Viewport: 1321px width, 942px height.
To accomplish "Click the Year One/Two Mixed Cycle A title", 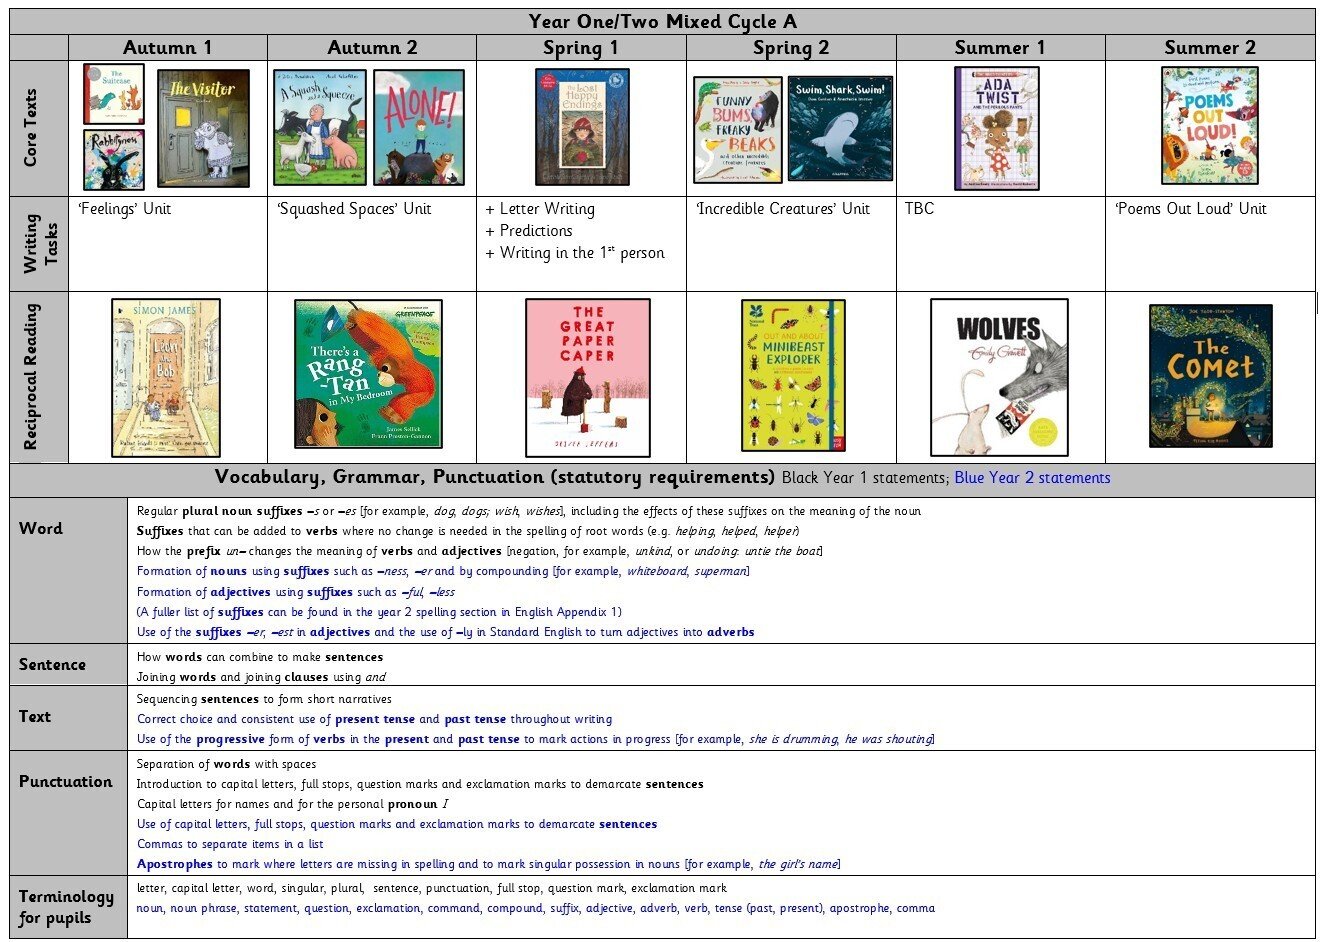I will pyautogui.click(x=662, y=22).
